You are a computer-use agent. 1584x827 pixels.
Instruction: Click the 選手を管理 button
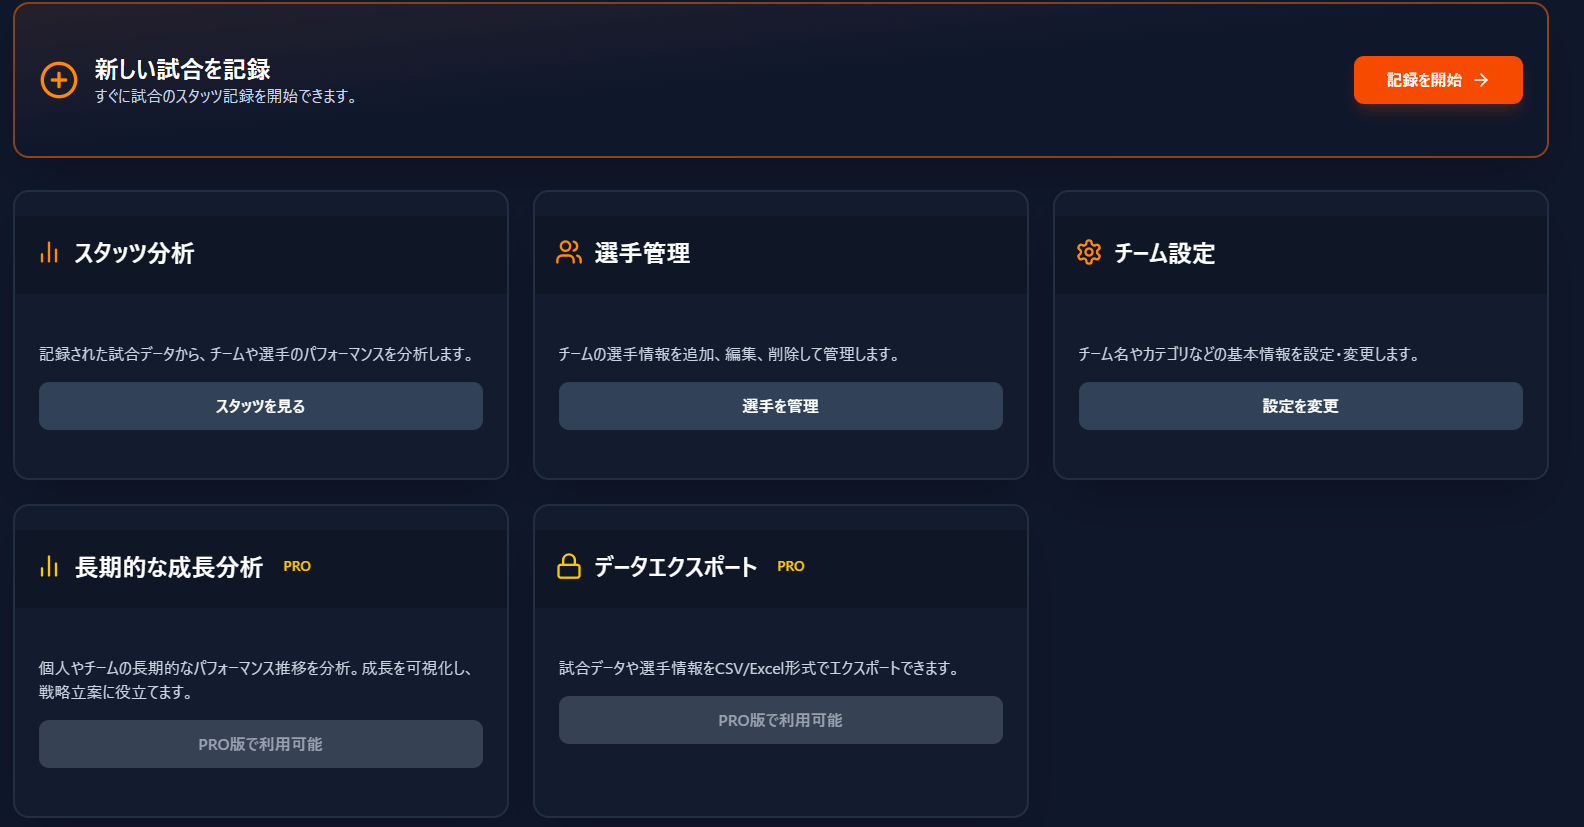780,406
